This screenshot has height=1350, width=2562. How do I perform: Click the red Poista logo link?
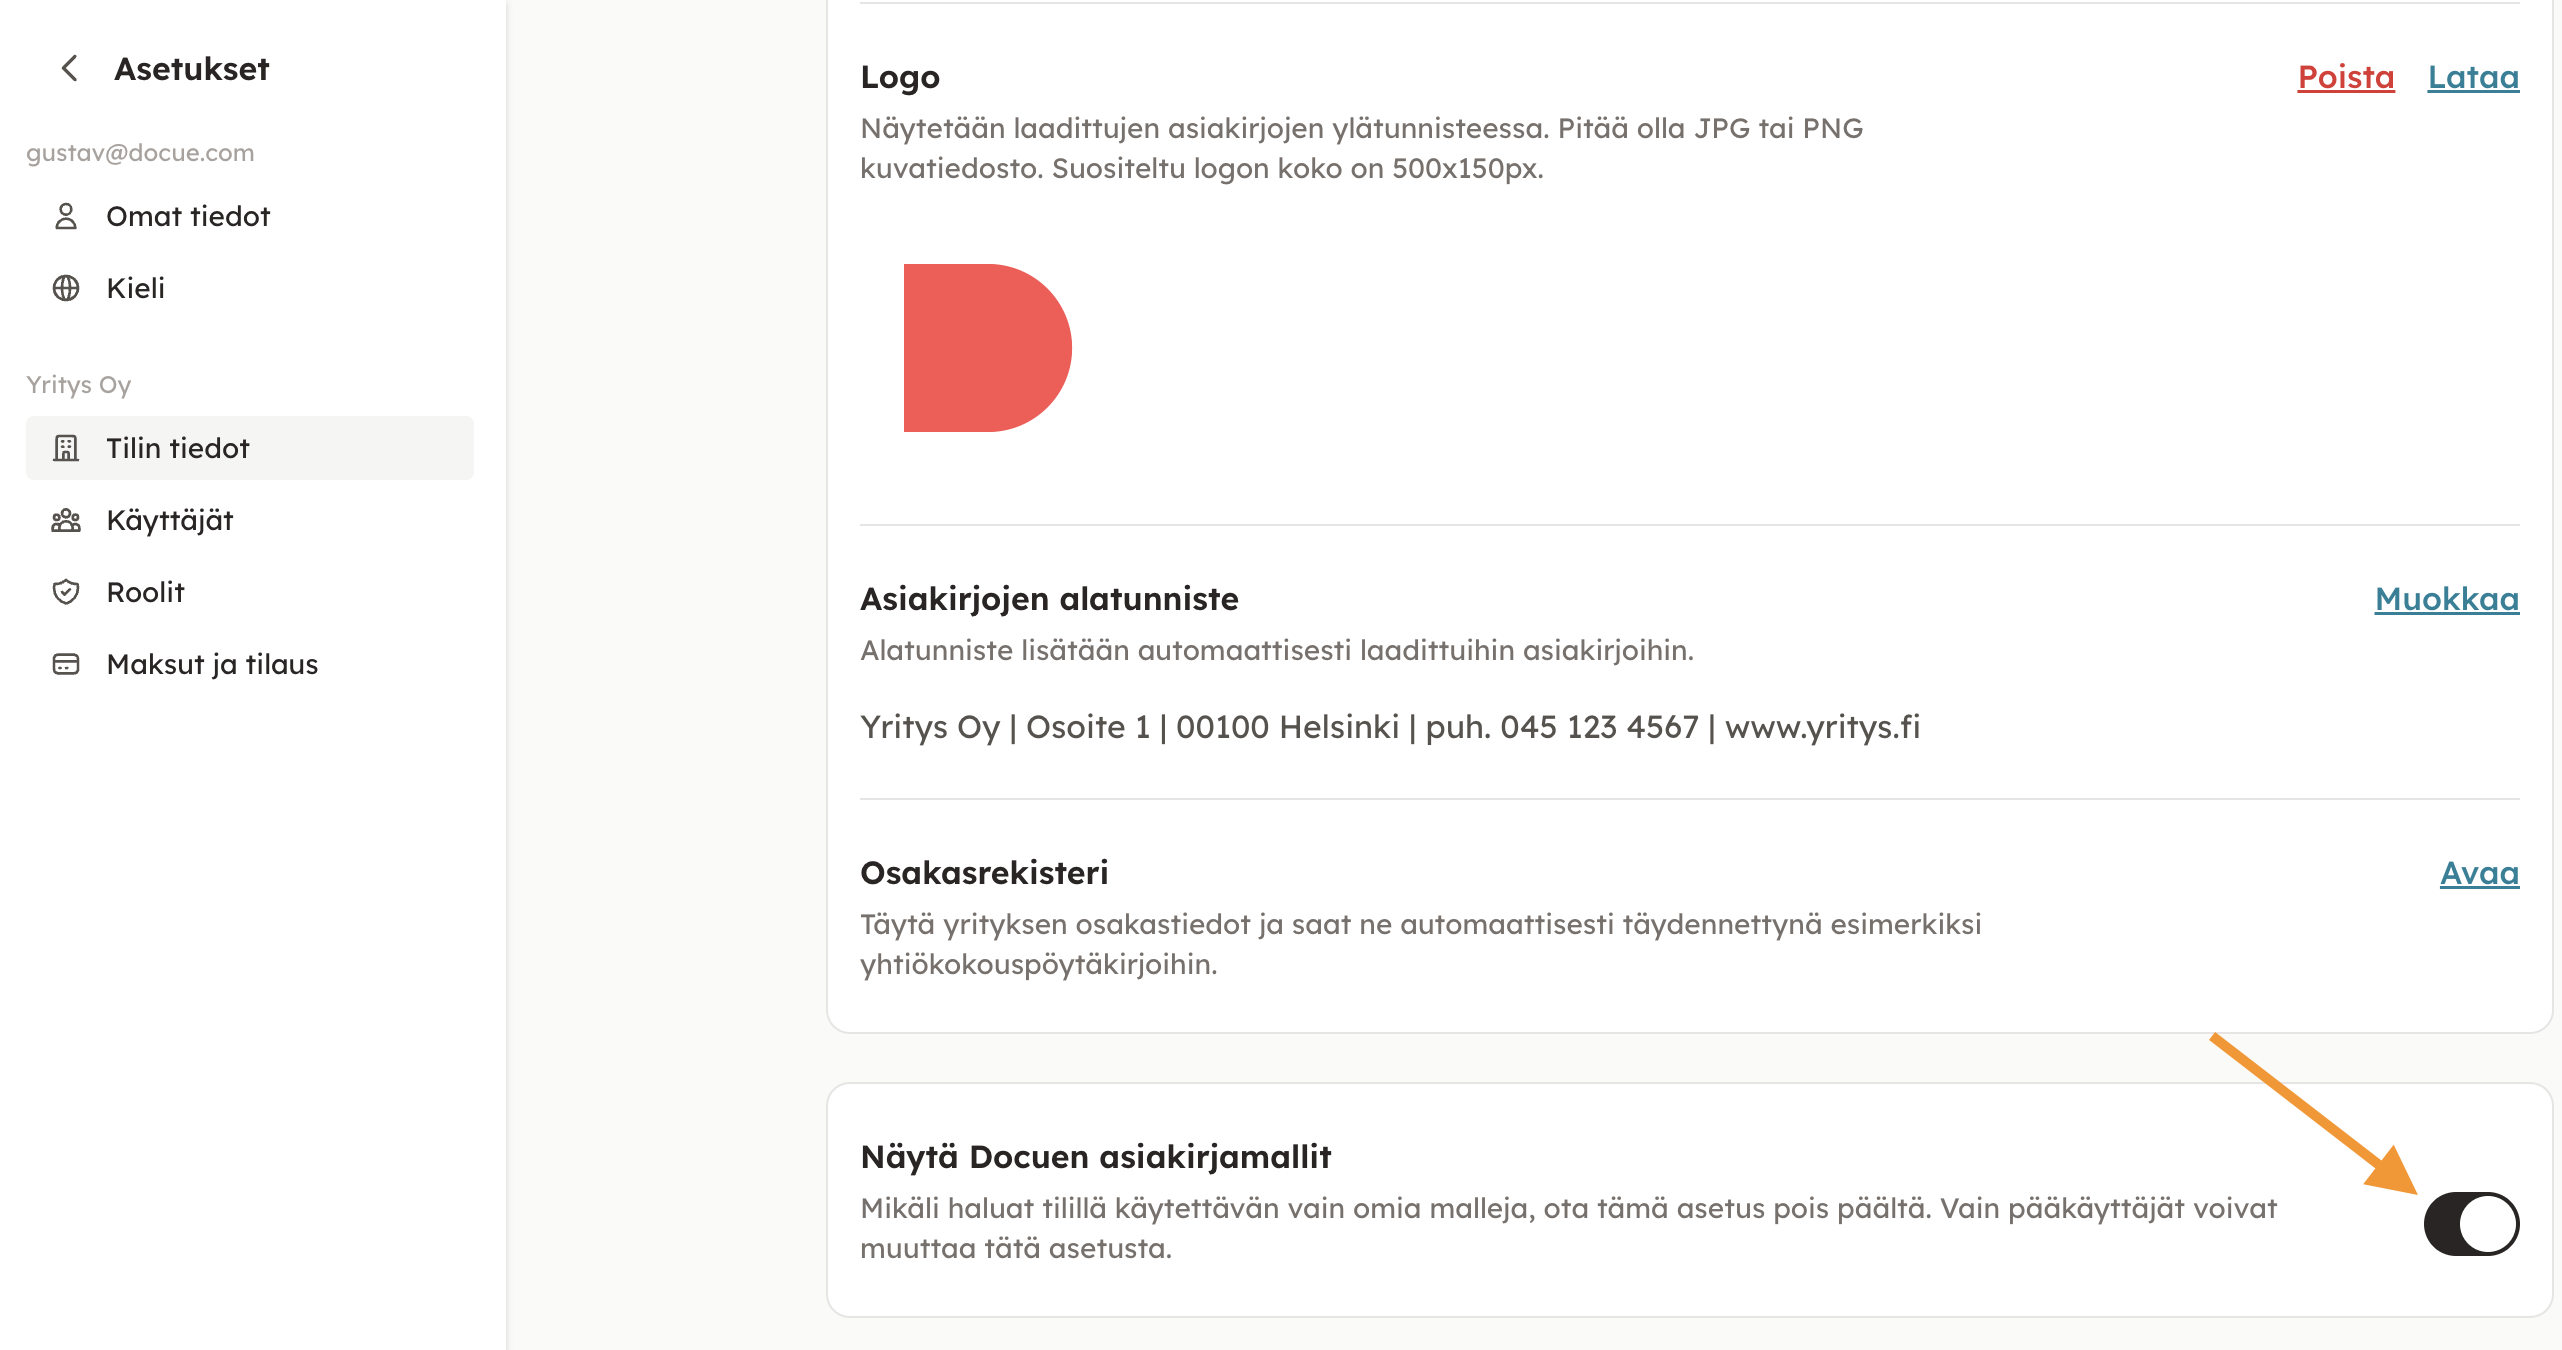click(x=2346, y=78)
